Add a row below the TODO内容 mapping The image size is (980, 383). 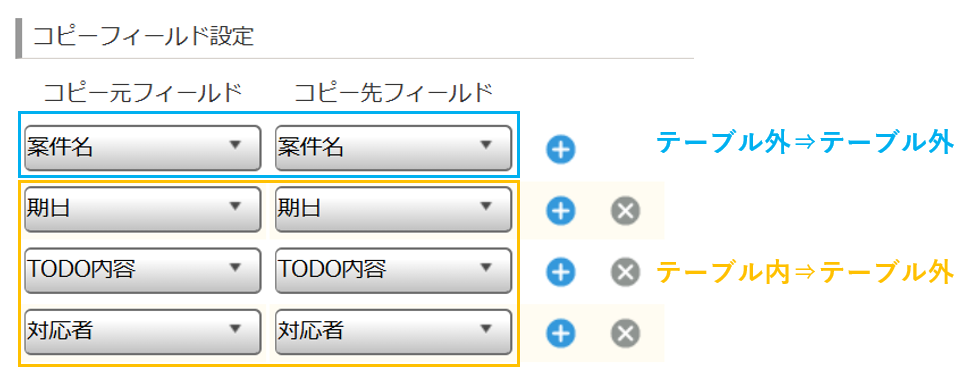(x=561, y=272)
